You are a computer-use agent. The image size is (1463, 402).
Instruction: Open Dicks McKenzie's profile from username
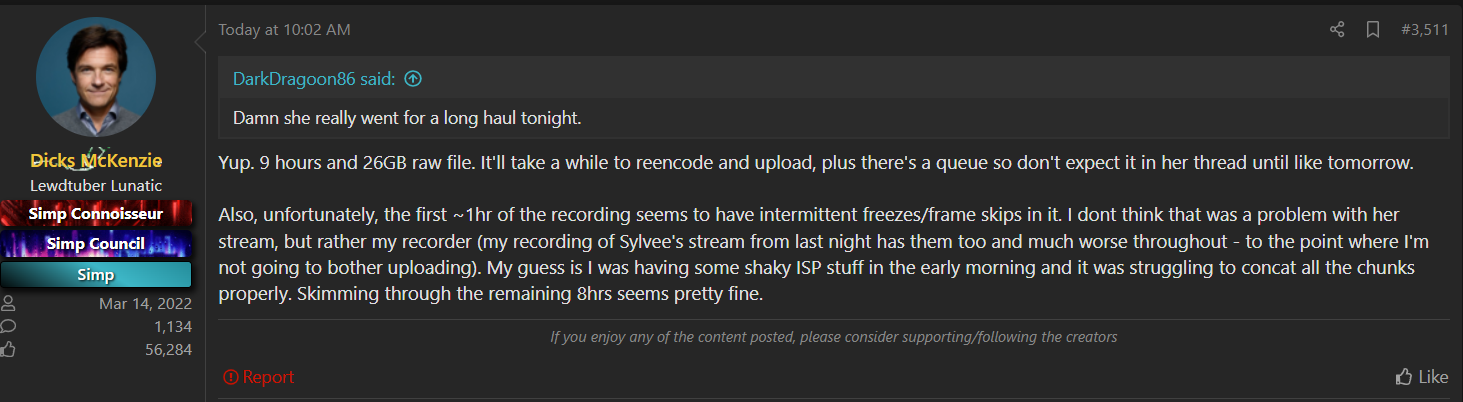pos(96,161)
